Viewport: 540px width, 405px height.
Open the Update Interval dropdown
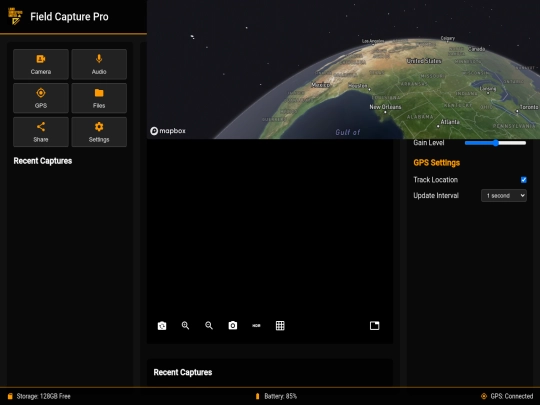(503, 196)
